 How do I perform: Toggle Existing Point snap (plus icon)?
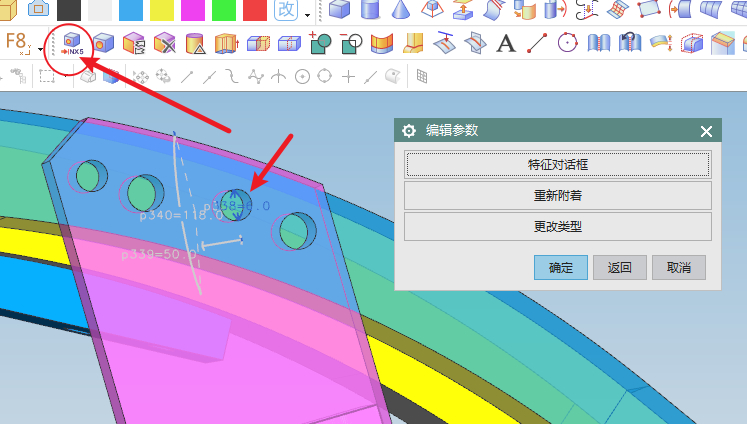click(x=349, y=76)
